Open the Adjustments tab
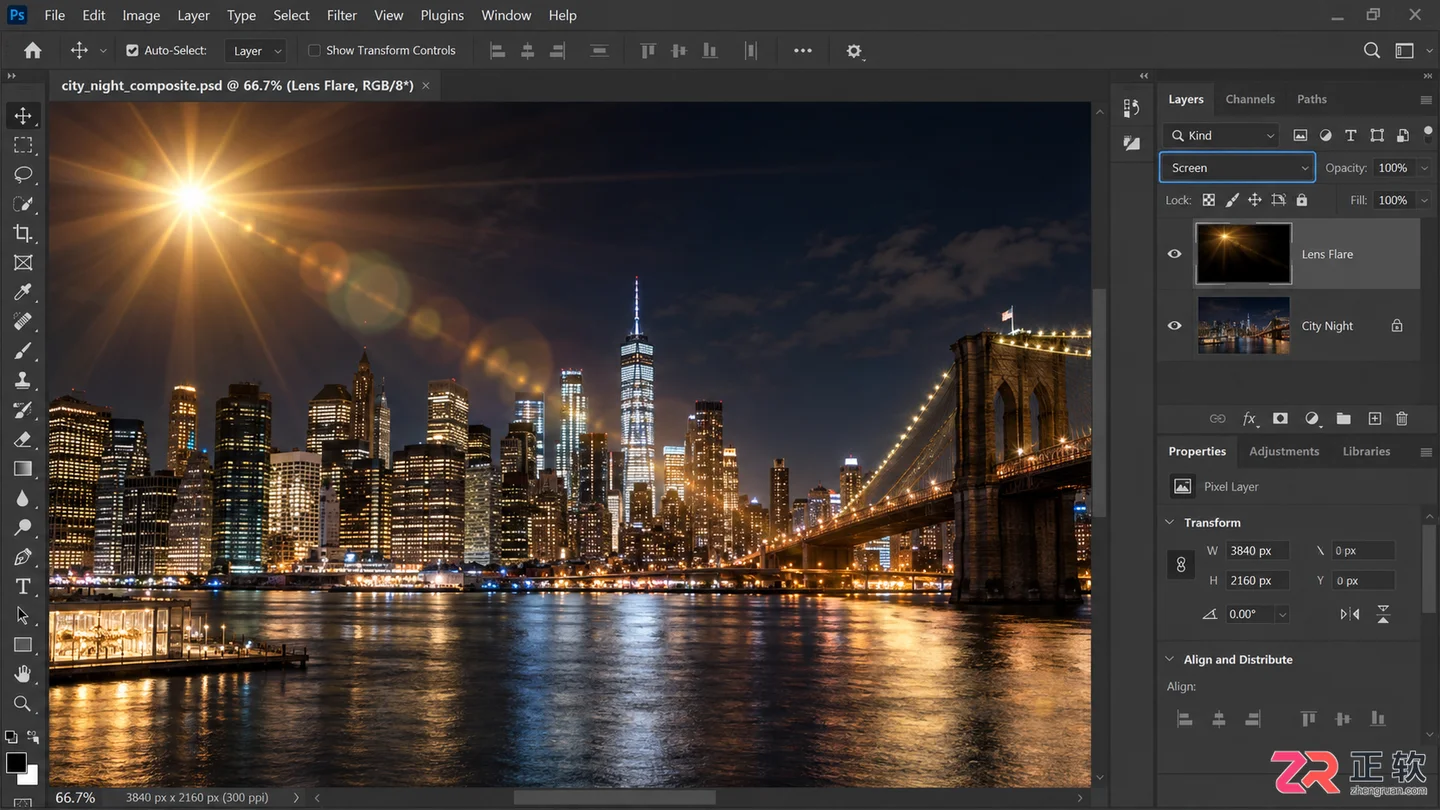1440x810 pixels. 1284,451
